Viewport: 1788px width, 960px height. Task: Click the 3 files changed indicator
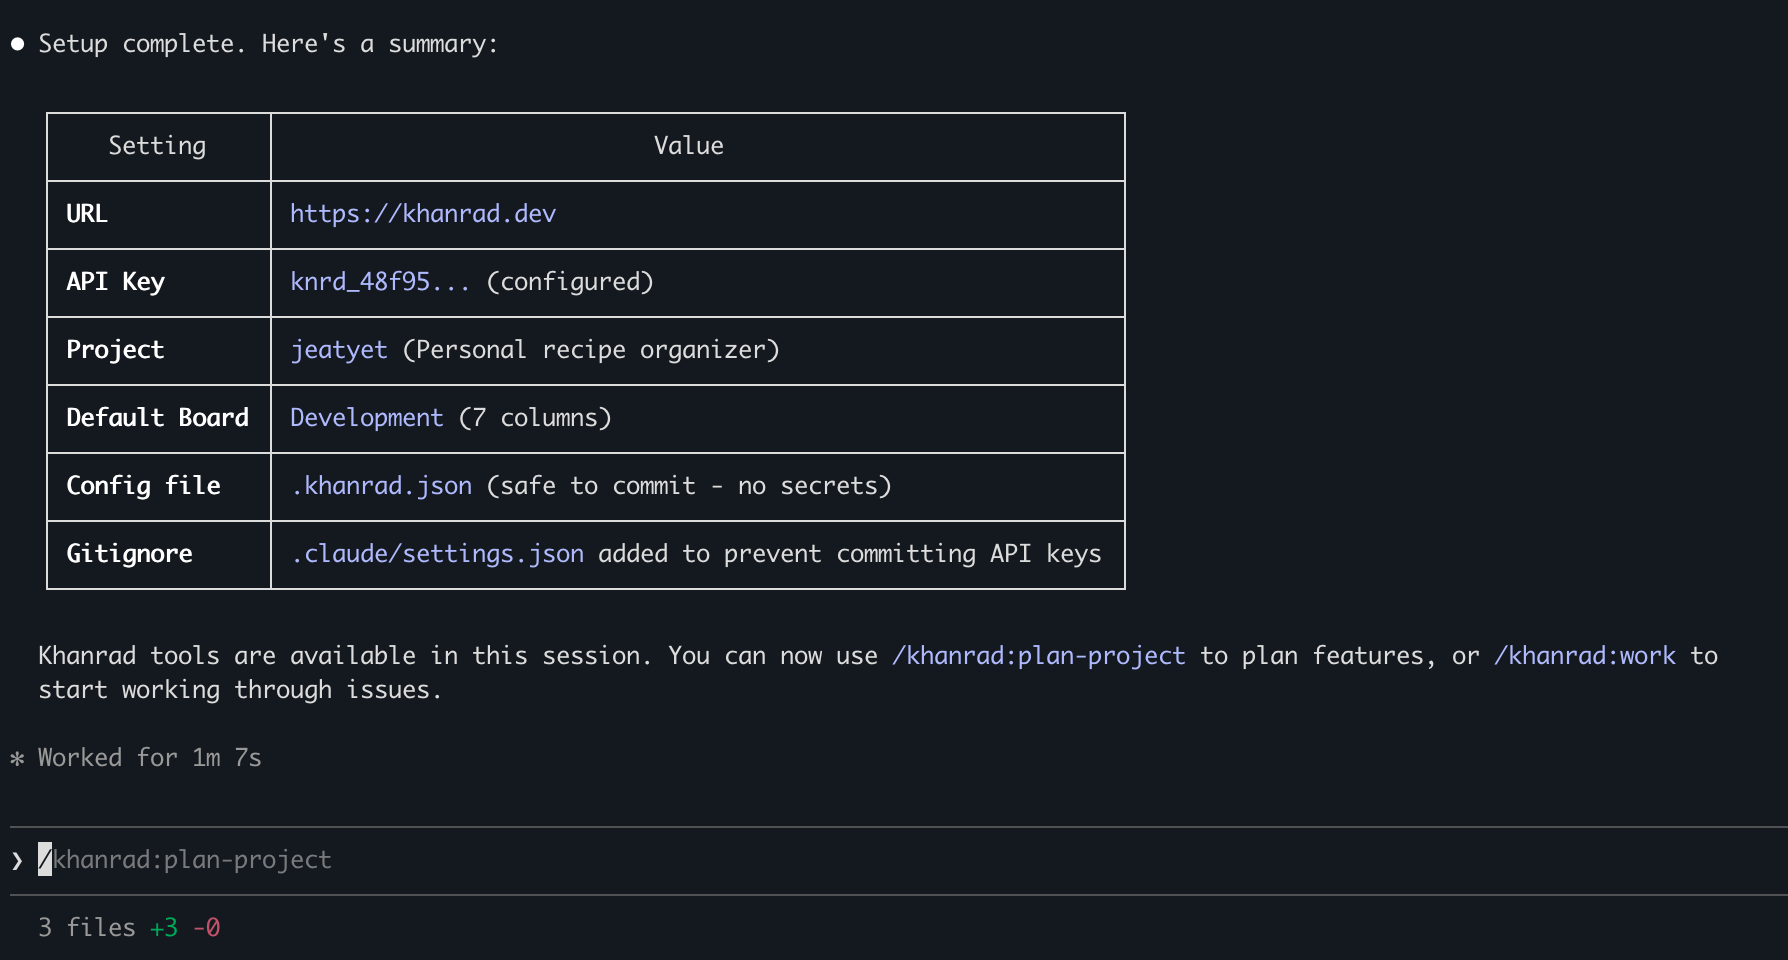pyautogui.click(x=86, y=928)
